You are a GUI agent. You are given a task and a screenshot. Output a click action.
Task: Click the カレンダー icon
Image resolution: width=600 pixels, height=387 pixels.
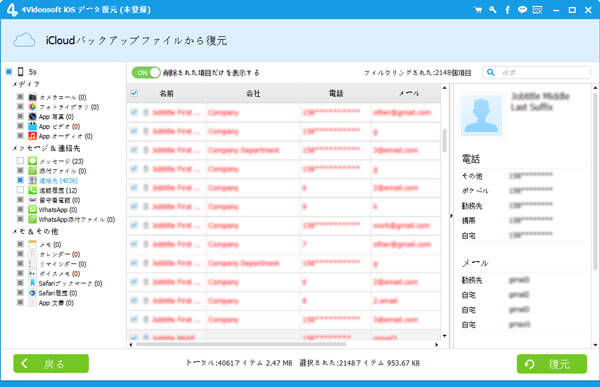33,254
